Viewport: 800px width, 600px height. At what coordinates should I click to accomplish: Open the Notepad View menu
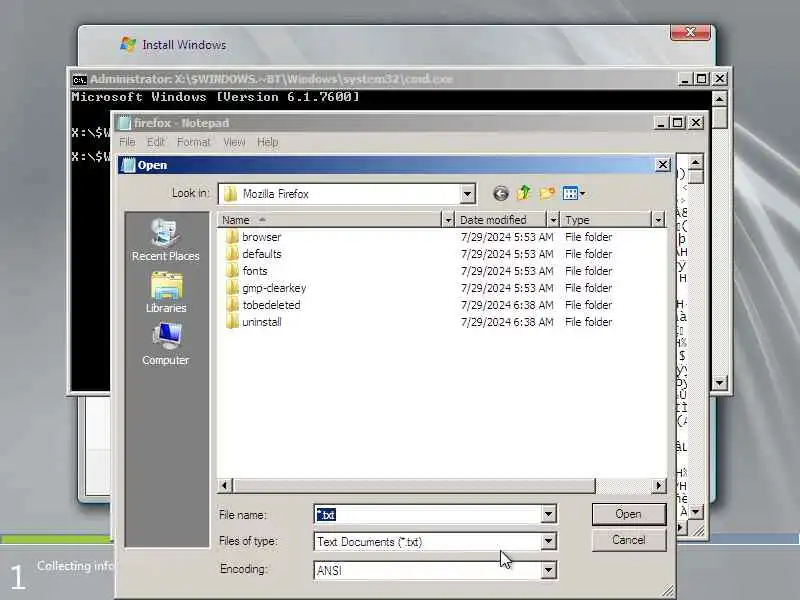(x=234, y=142)
